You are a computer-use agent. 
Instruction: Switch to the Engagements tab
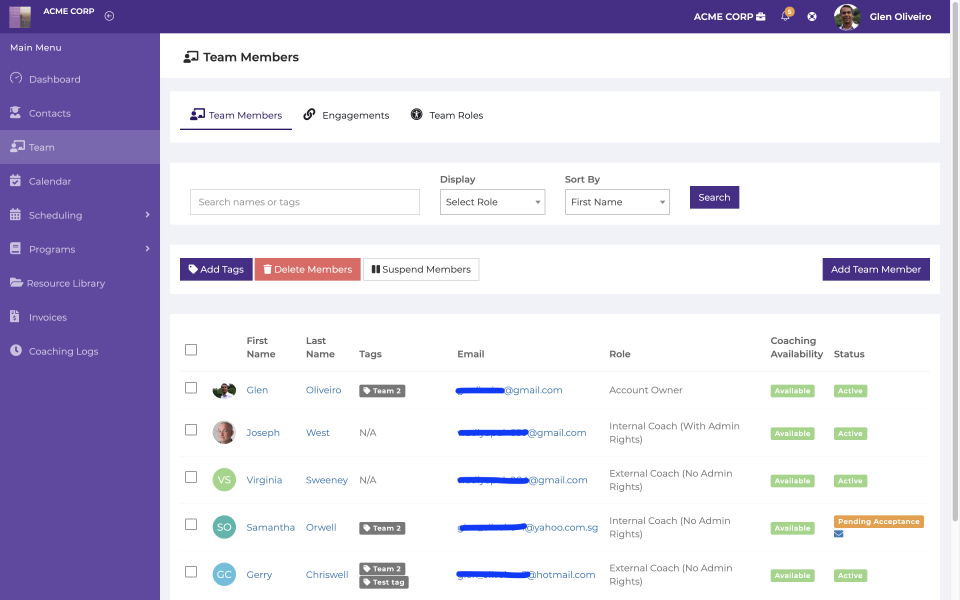point(346,115)
